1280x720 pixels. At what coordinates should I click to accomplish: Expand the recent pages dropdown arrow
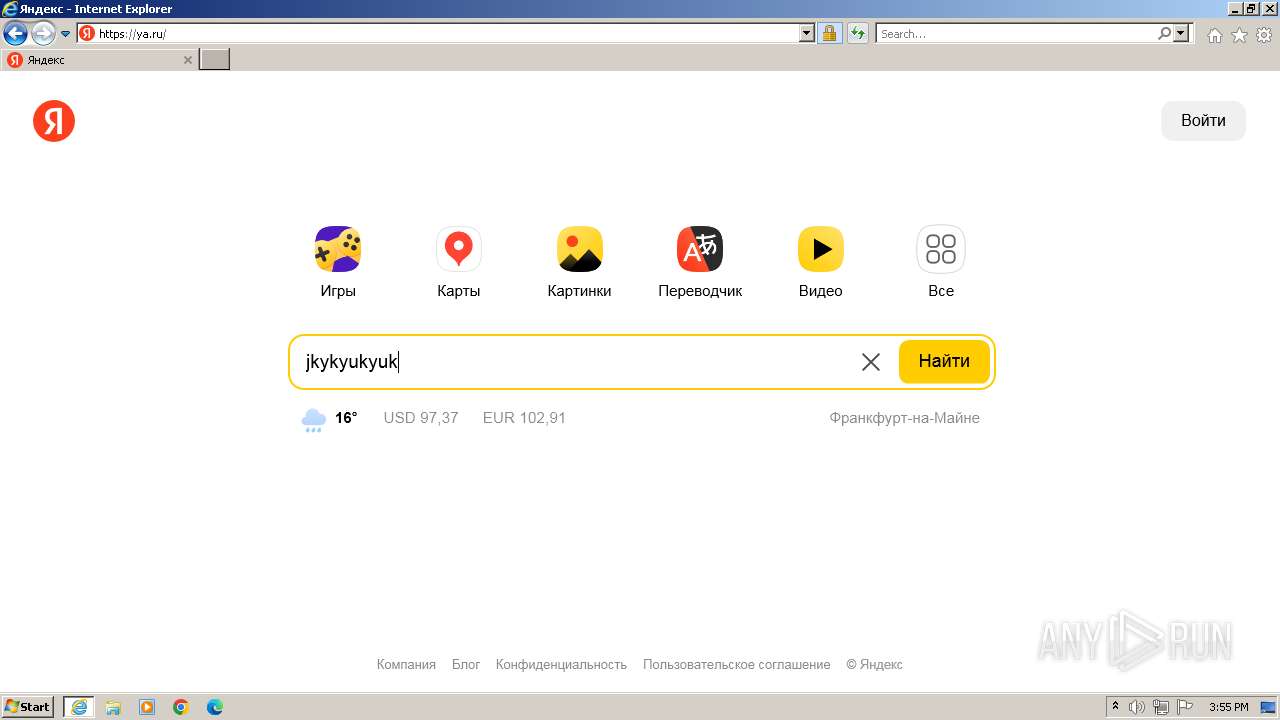[x=66, y=33]
